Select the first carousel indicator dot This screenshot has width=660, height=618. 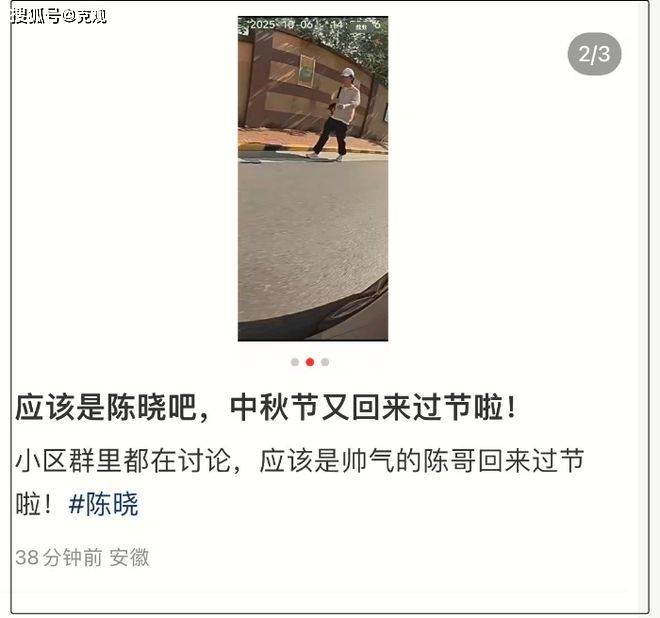[295, 362]
